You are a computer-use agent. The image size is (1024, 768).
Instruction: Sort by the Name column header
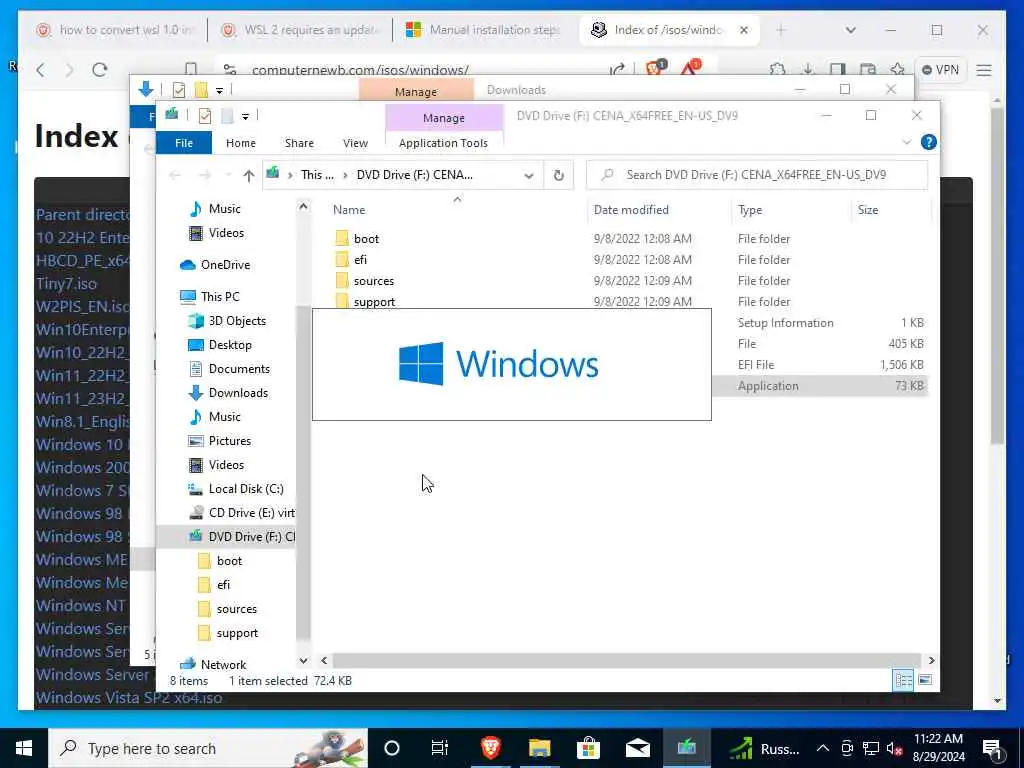point(349,210)
